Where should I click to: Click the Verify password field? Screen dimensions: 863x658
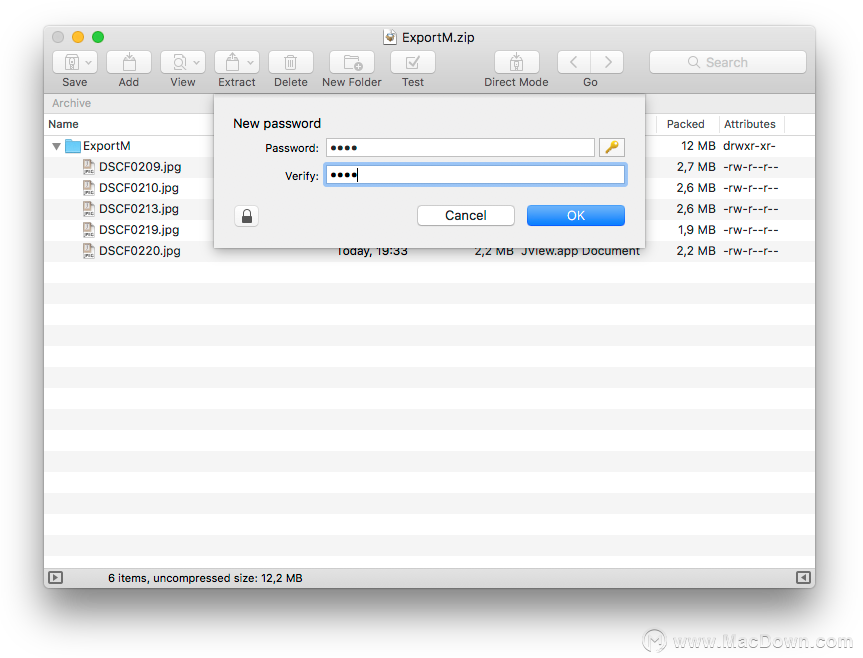coord(476,175)
